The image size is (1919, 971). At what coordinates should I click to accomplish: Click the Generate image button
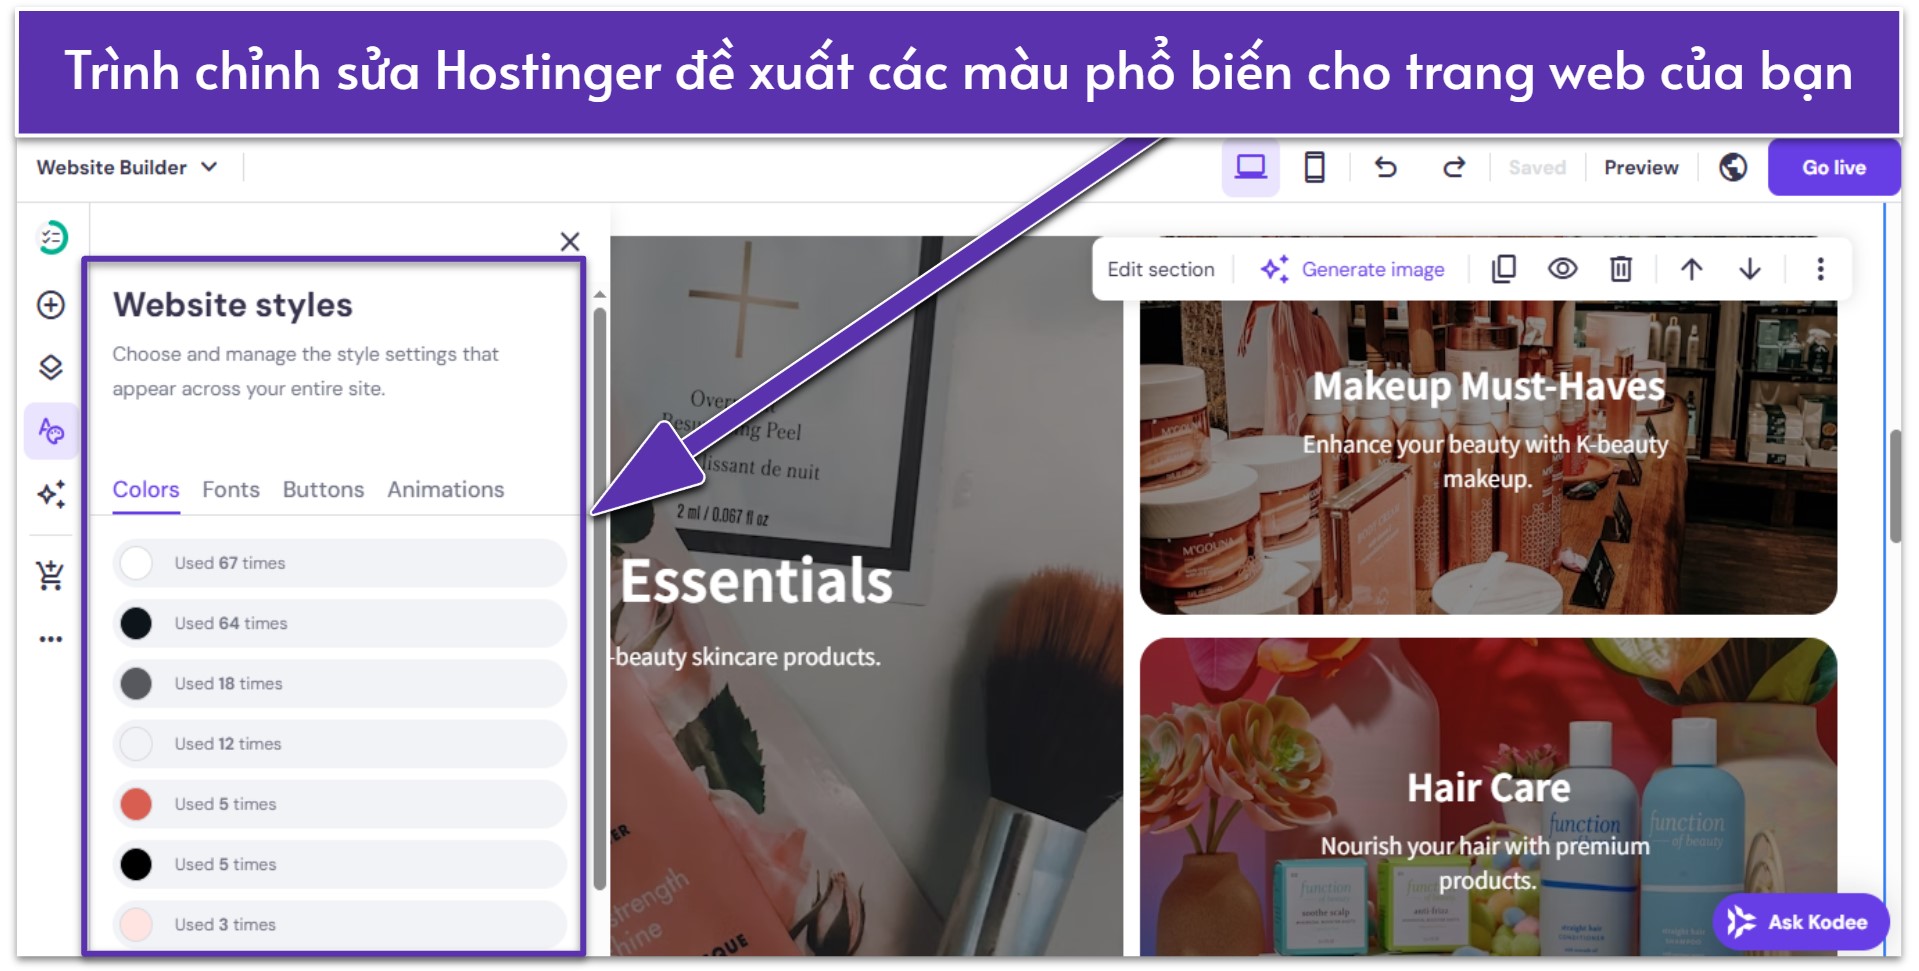tap(1353, 269)
